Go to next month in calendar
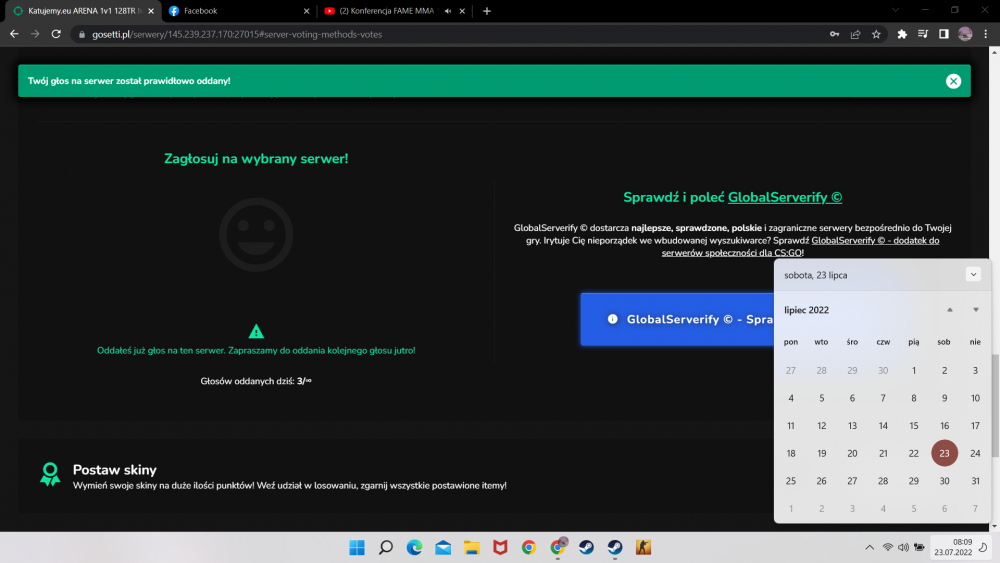Image resolution: width=1000 pixels, height=563 pixels. click(976, 310)
